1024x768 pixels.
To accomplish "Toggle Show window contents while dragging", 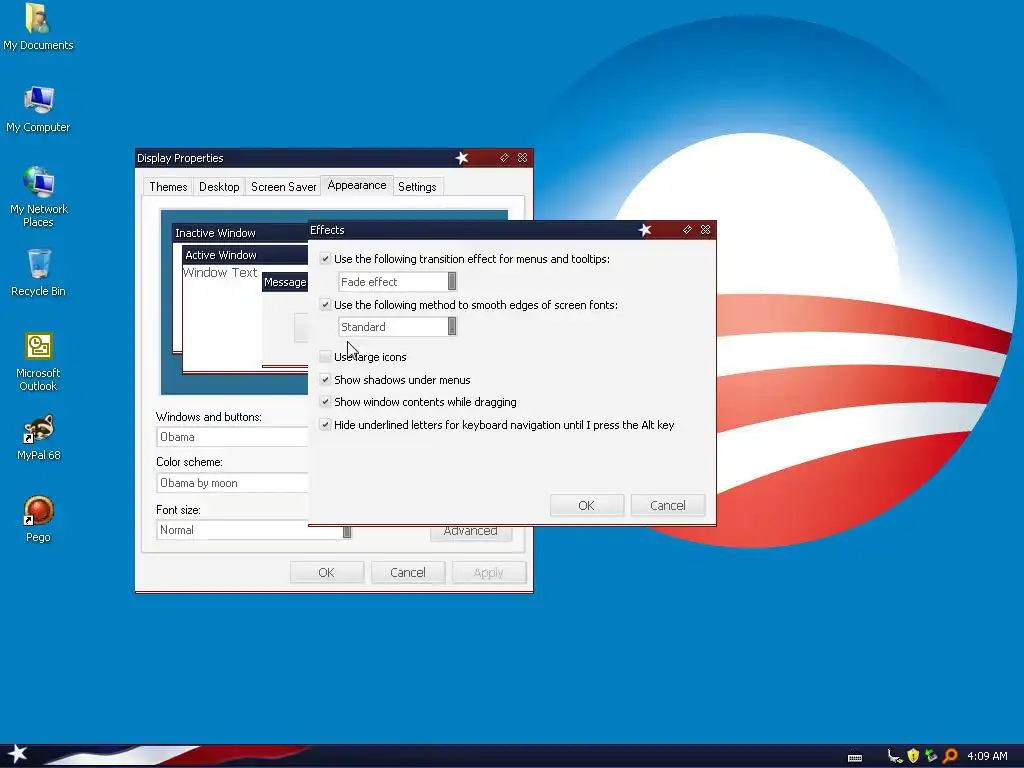I will click(325, 402).
